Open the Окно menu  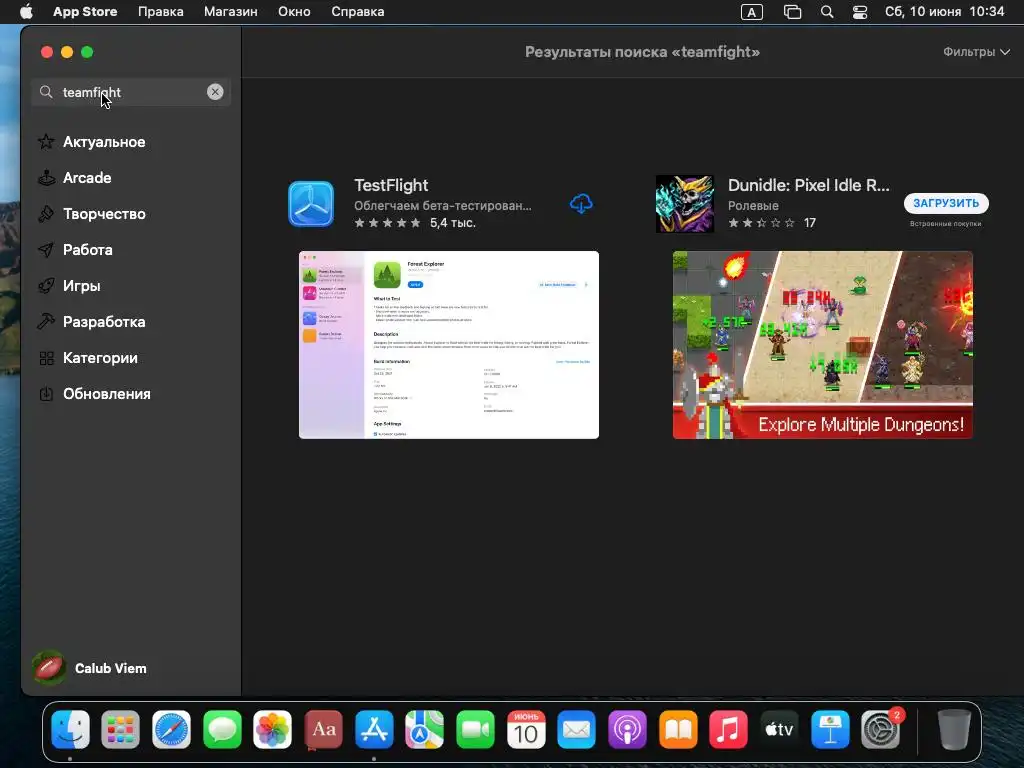[x=294, y=12]
